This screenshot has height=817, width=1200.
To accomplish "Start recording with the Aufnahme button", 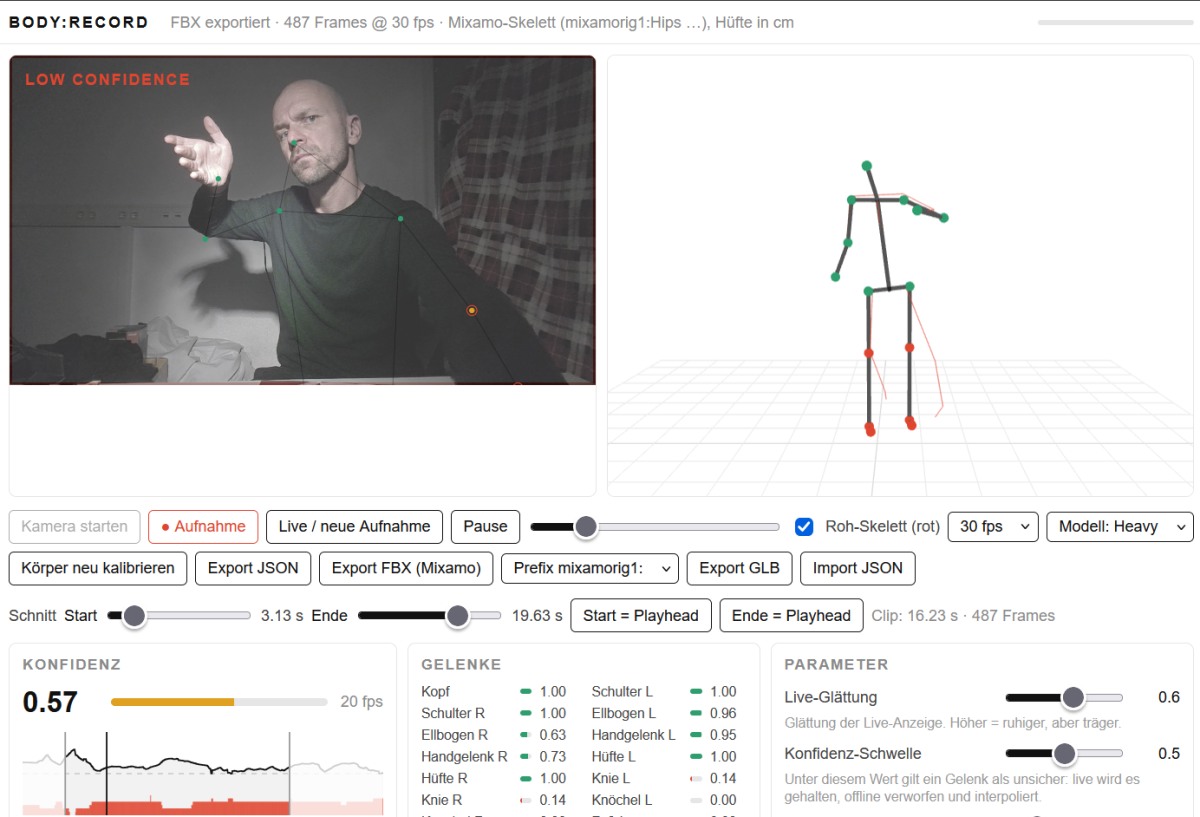I will (x=203, y=526).
